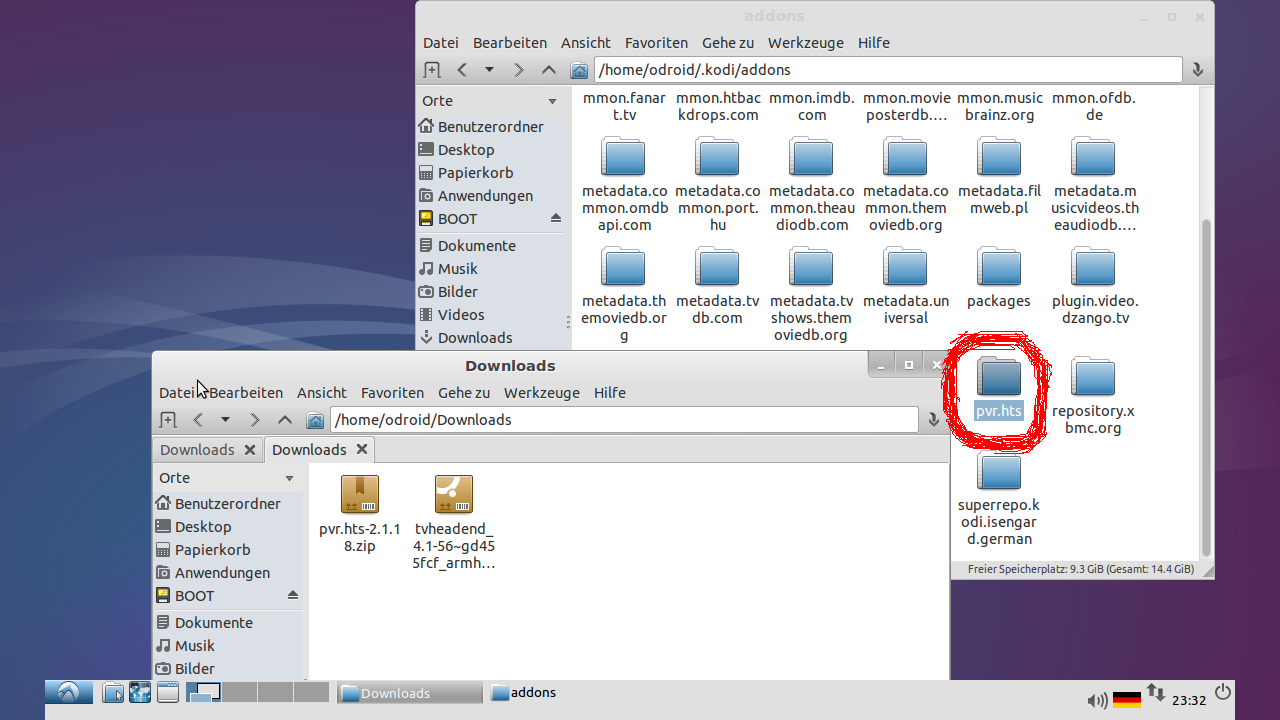This screenshot has width=1280, height=720.
Task: Go back in addons window toolbar
Action: [462, 70]
